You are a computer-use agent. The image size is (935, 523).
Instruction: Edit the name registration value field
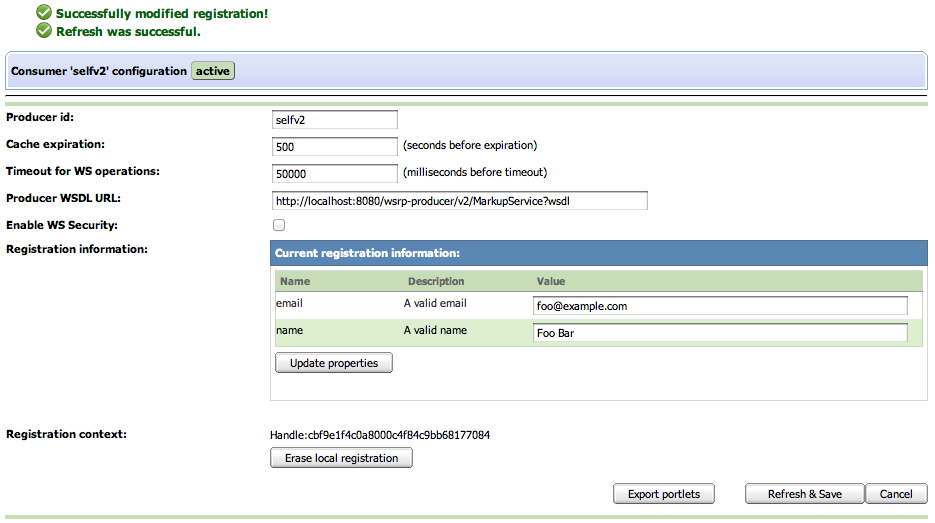[720, 333]
